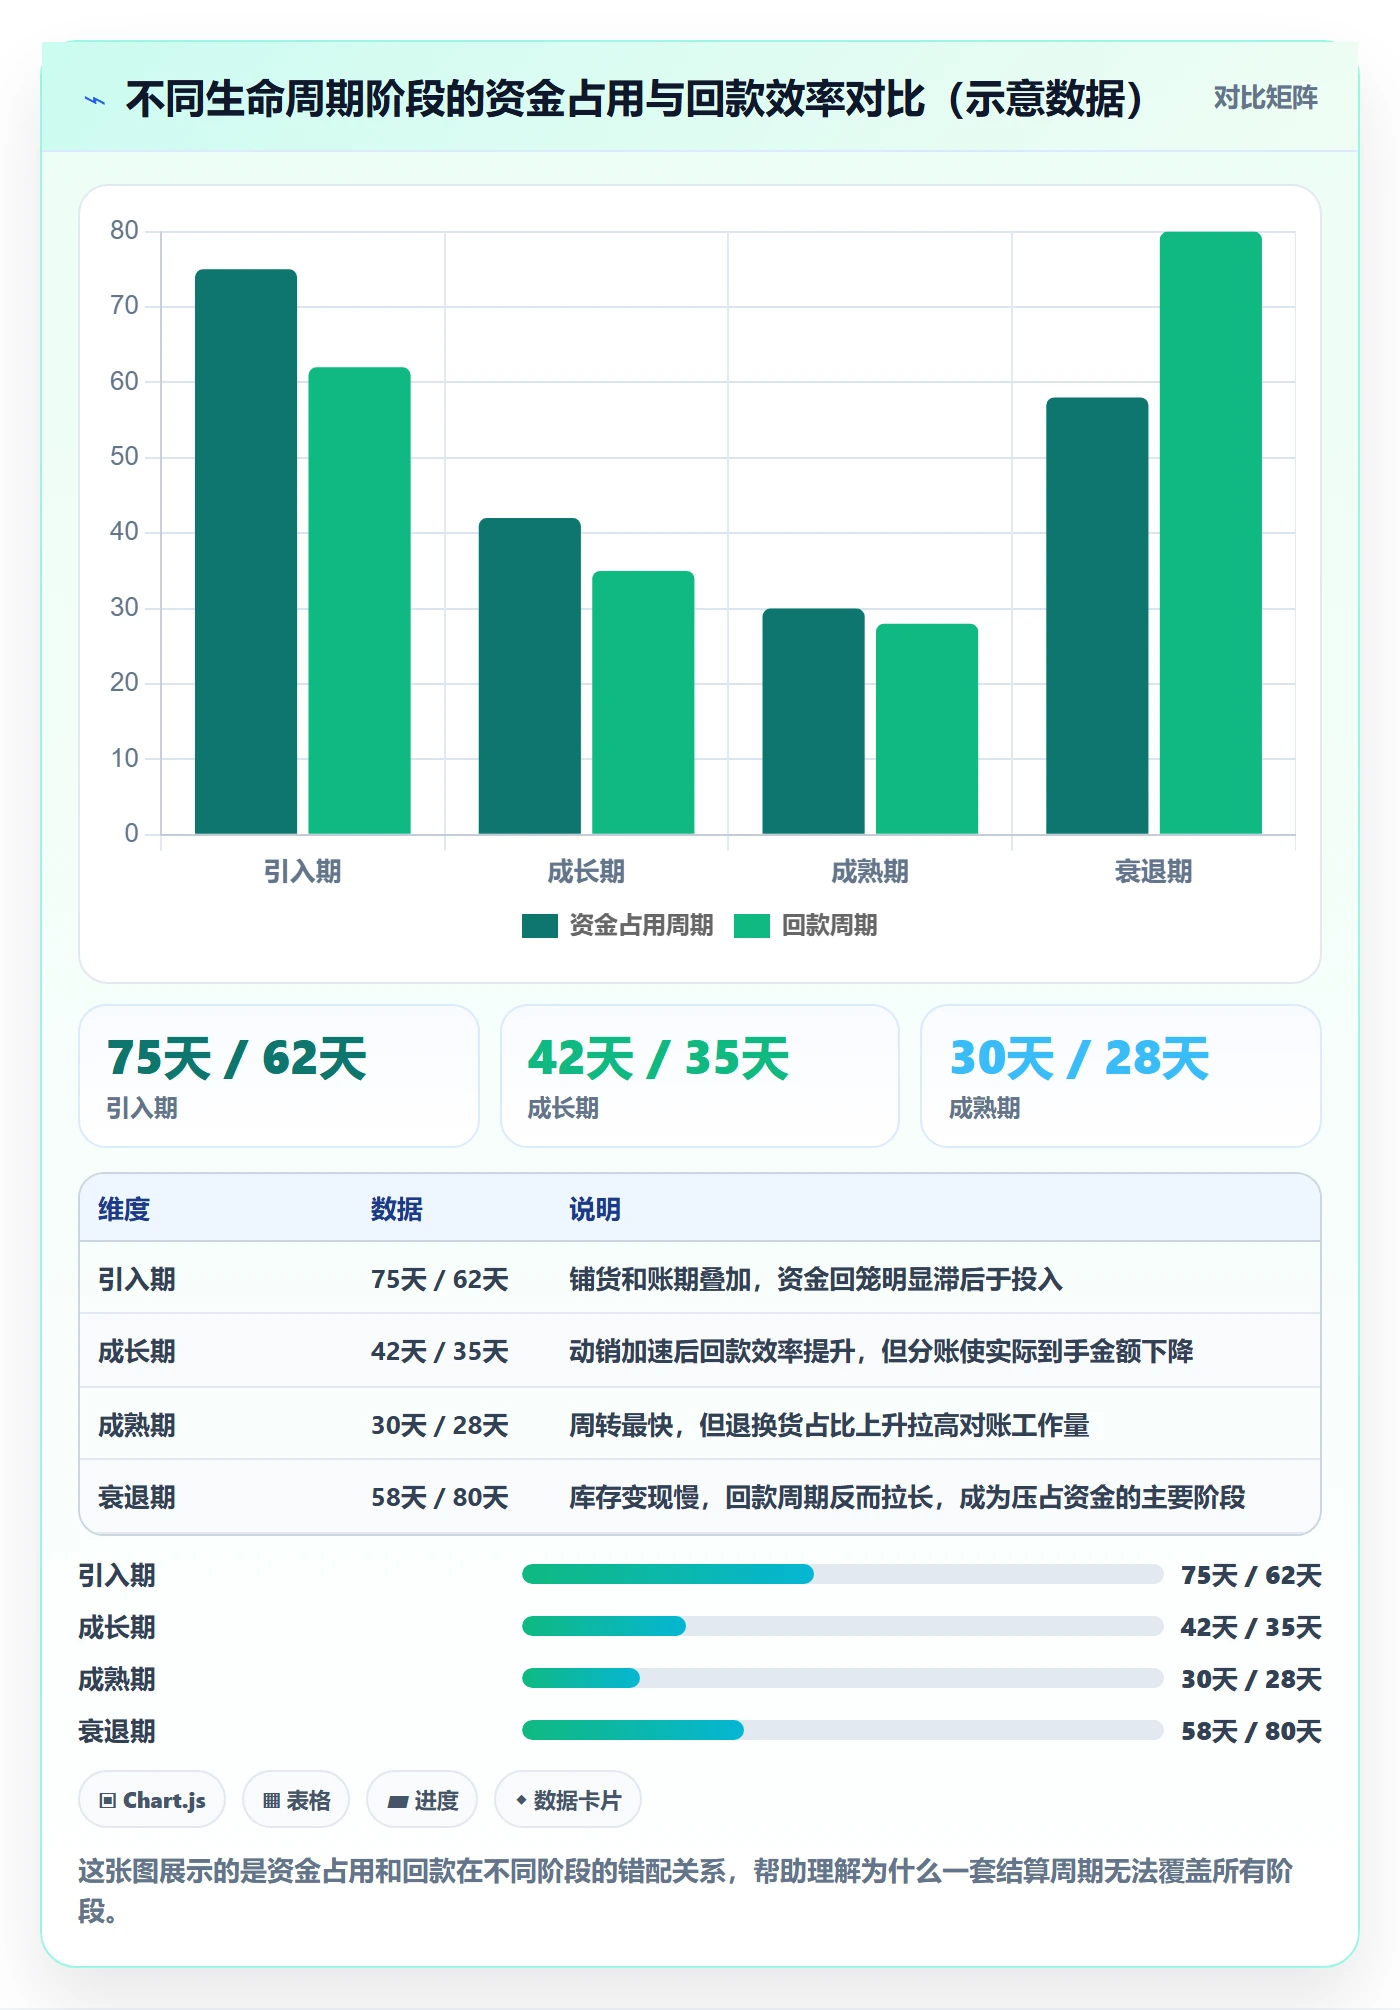The width and height of the screenshot is (1400, 2010).
Task: Click the 衰退期 progress bar
Action: [842, 1730]
